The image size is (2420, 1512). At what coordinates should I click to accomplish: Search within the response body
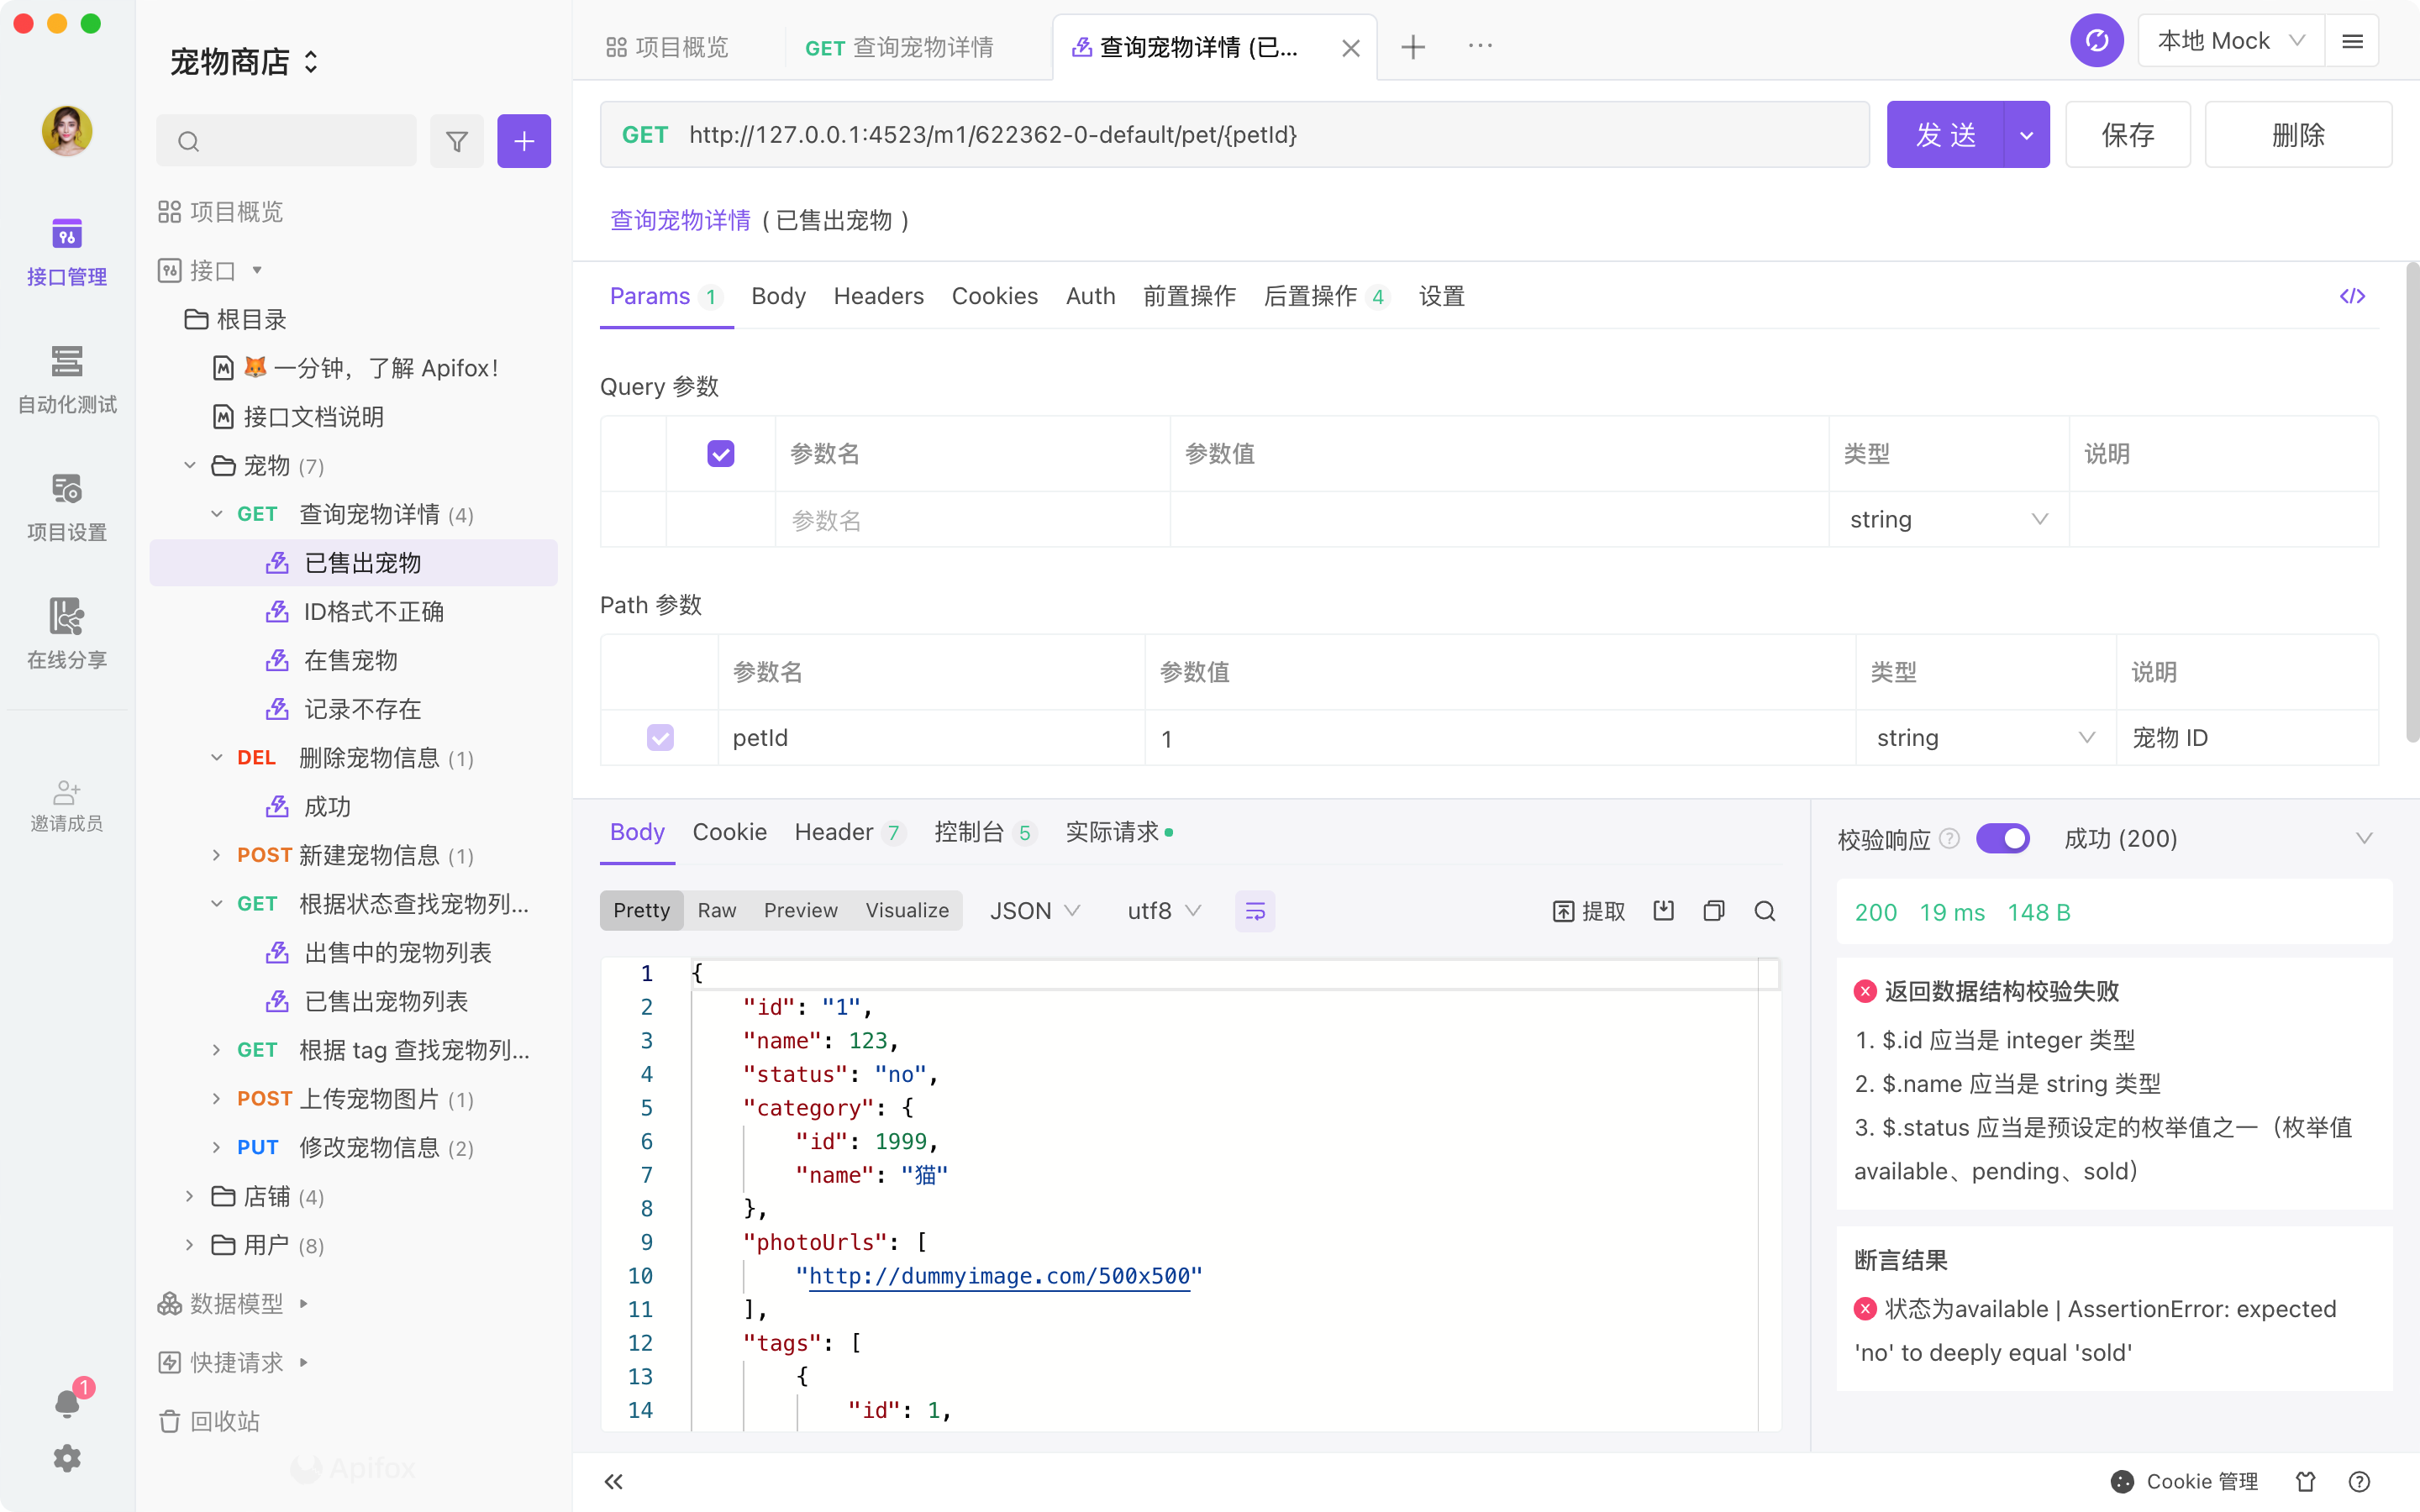click(1765, 910)
